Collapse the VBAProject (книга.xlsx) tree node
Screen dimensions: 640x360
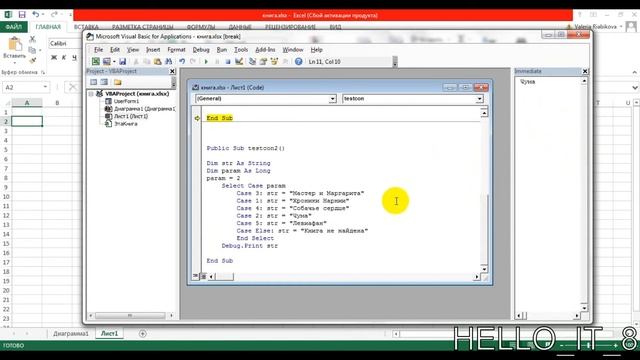91,94
